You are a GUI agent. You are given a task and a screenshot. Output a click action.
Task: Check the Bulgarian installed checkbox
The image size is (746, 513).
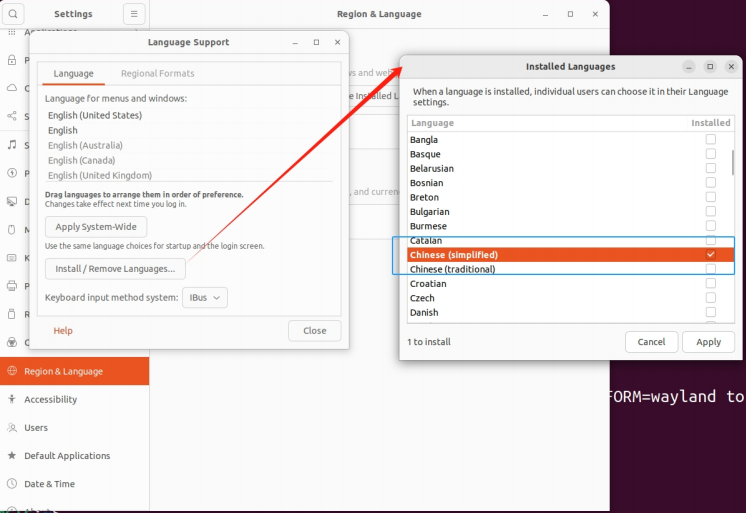[x=710, y=211]
